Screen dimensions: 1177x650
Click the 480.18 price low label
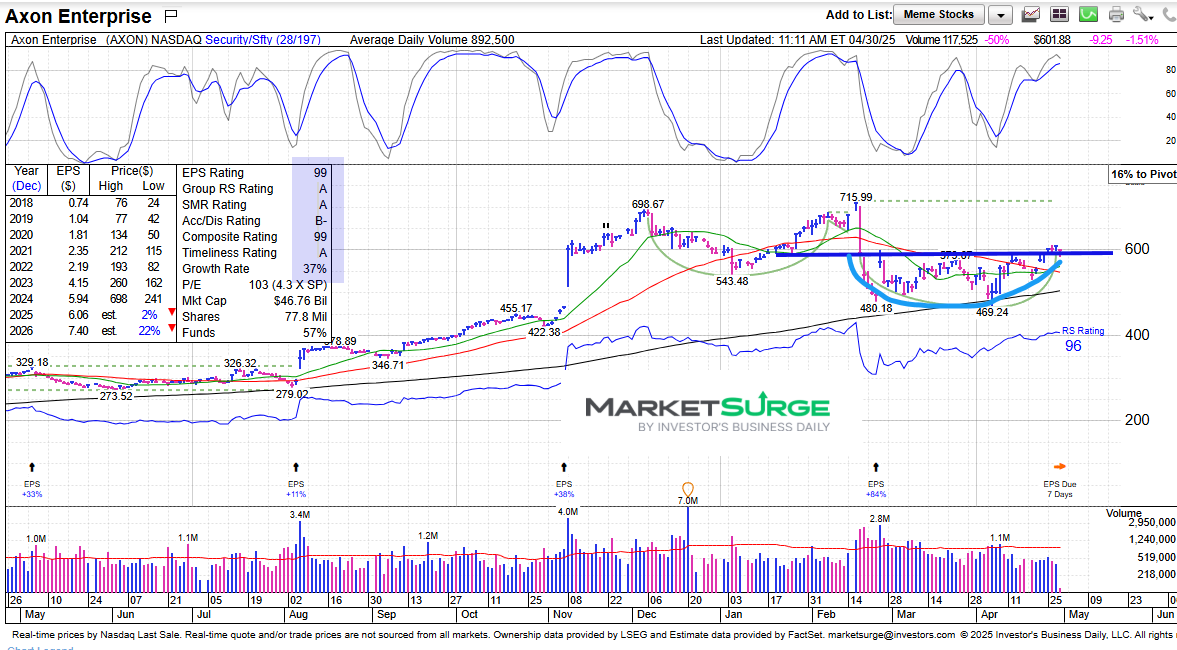tap(876, 308)
